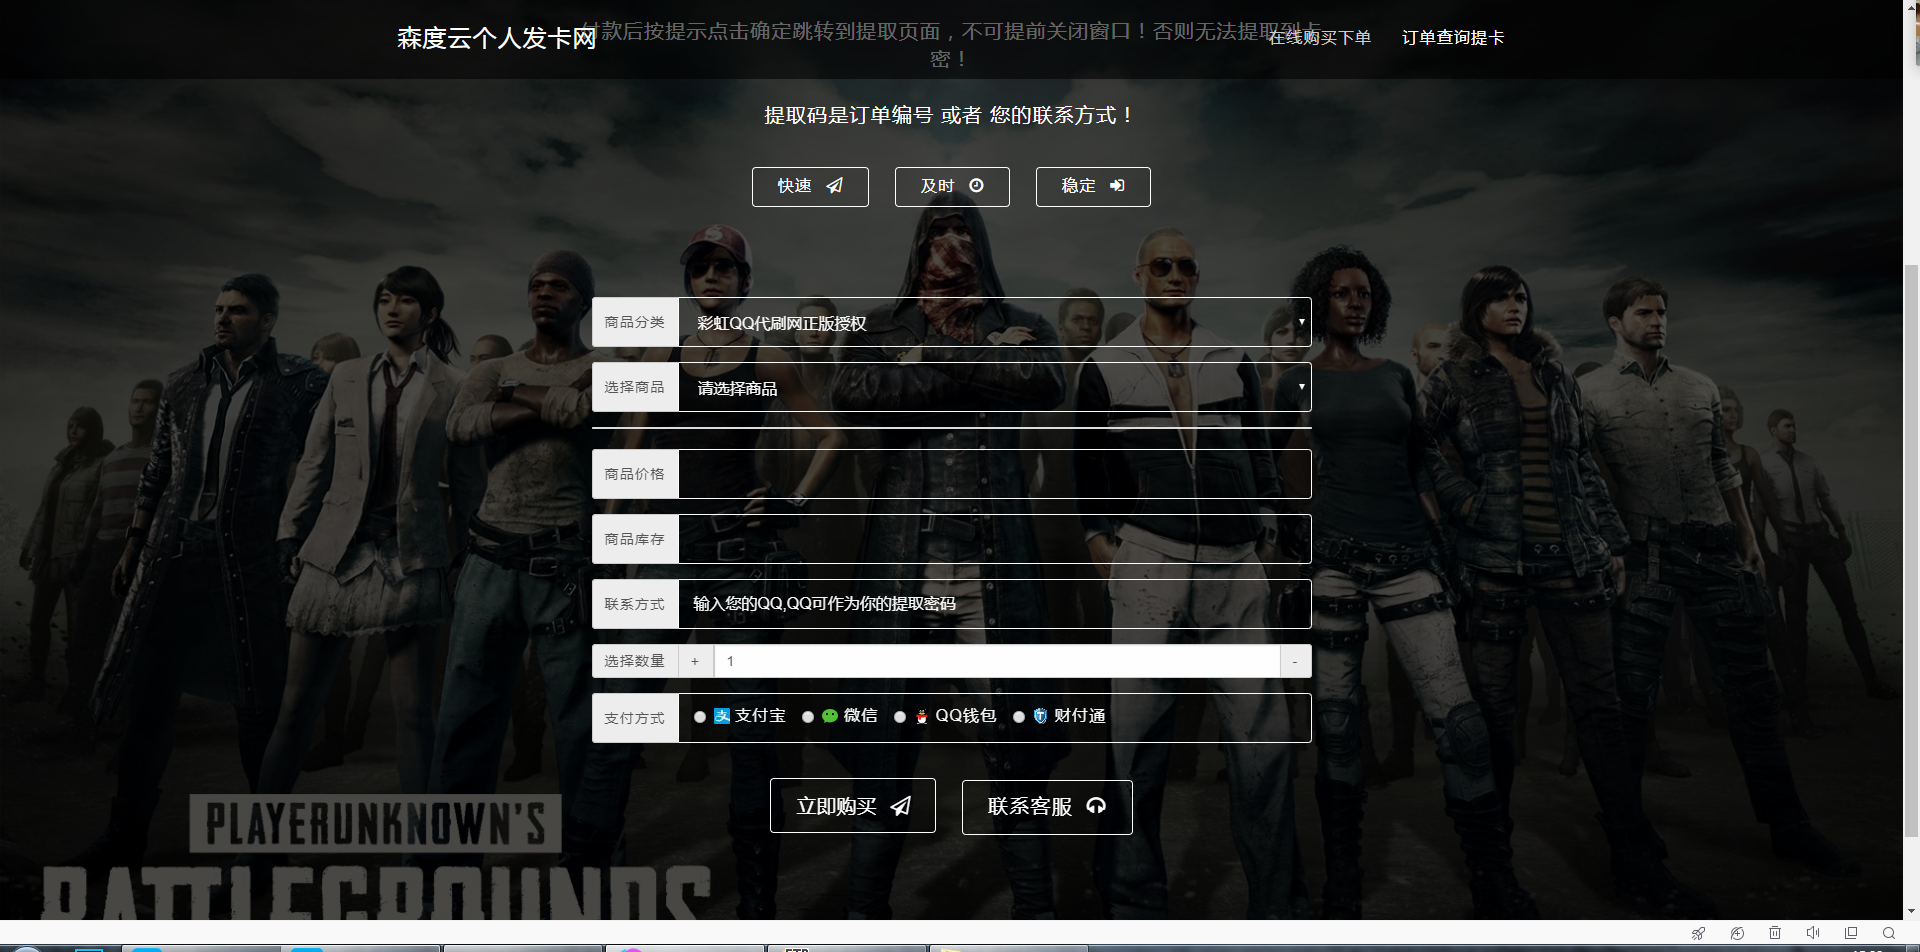The width and height of the screenshot is (1920, 952).
Task: Click the 选择数量 quantity input field
Action: click(996, 661)
